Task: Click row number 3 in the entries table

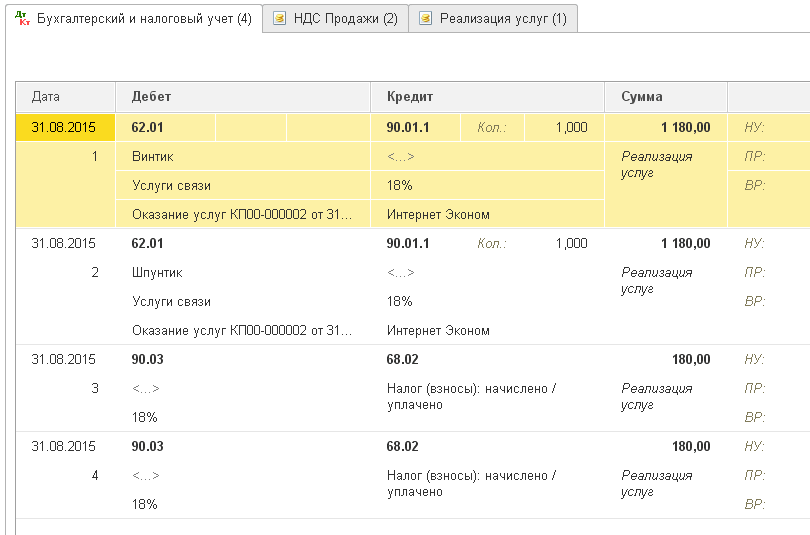Action: [x=95, y=388]
